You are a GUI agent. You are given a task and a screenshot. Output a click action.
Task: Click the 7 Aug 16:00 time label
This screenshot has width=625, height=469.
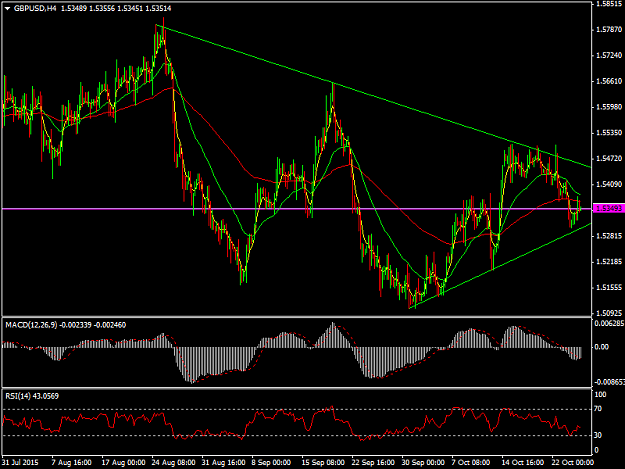71,463
